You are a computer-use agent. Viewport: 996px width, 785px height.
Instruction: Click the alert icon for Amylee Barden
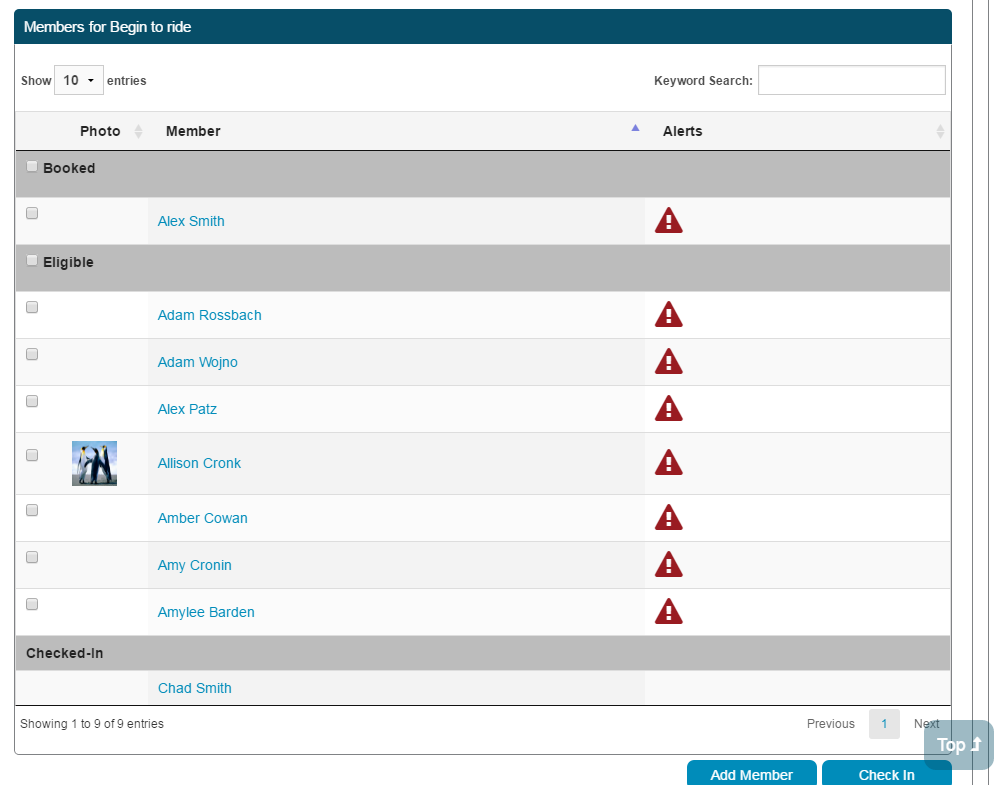pyautogui.click(x=668, y=612)
